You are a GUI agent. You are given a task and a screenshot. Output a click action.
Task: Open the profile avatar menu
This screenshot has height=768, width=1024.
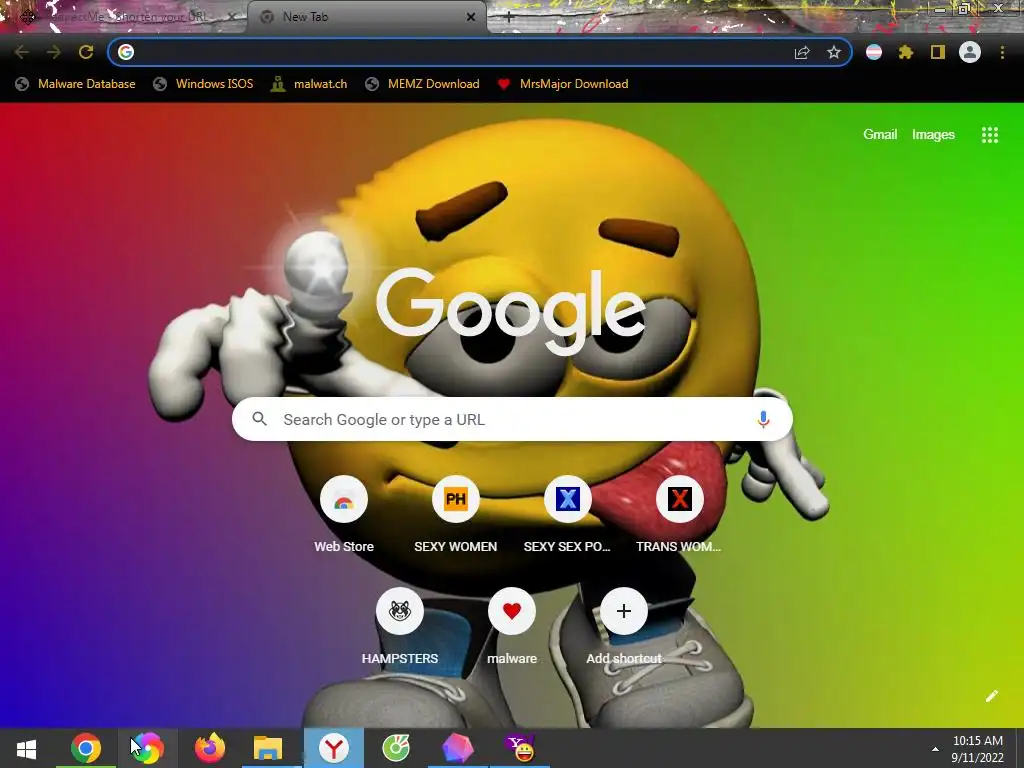970,52
